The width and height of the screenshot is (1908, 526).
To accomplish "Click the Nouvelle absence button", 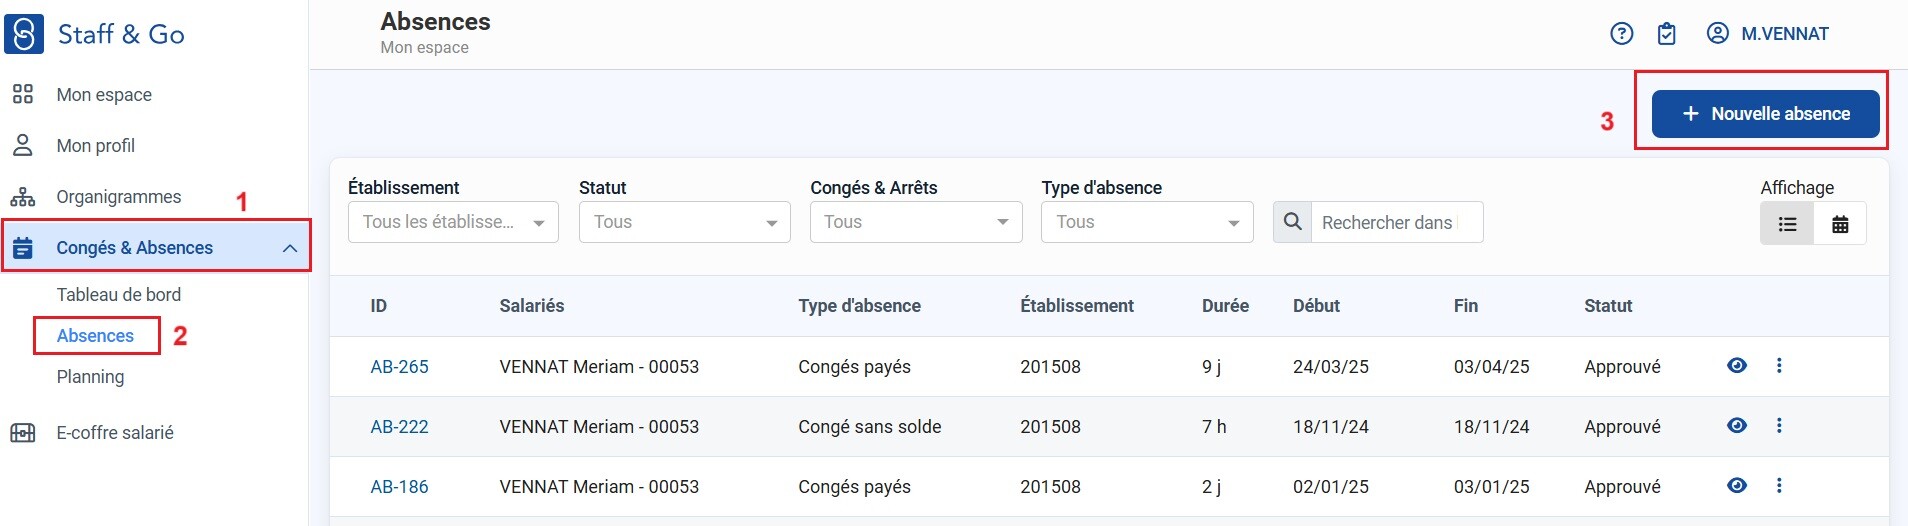I will tap(1765, 114).
